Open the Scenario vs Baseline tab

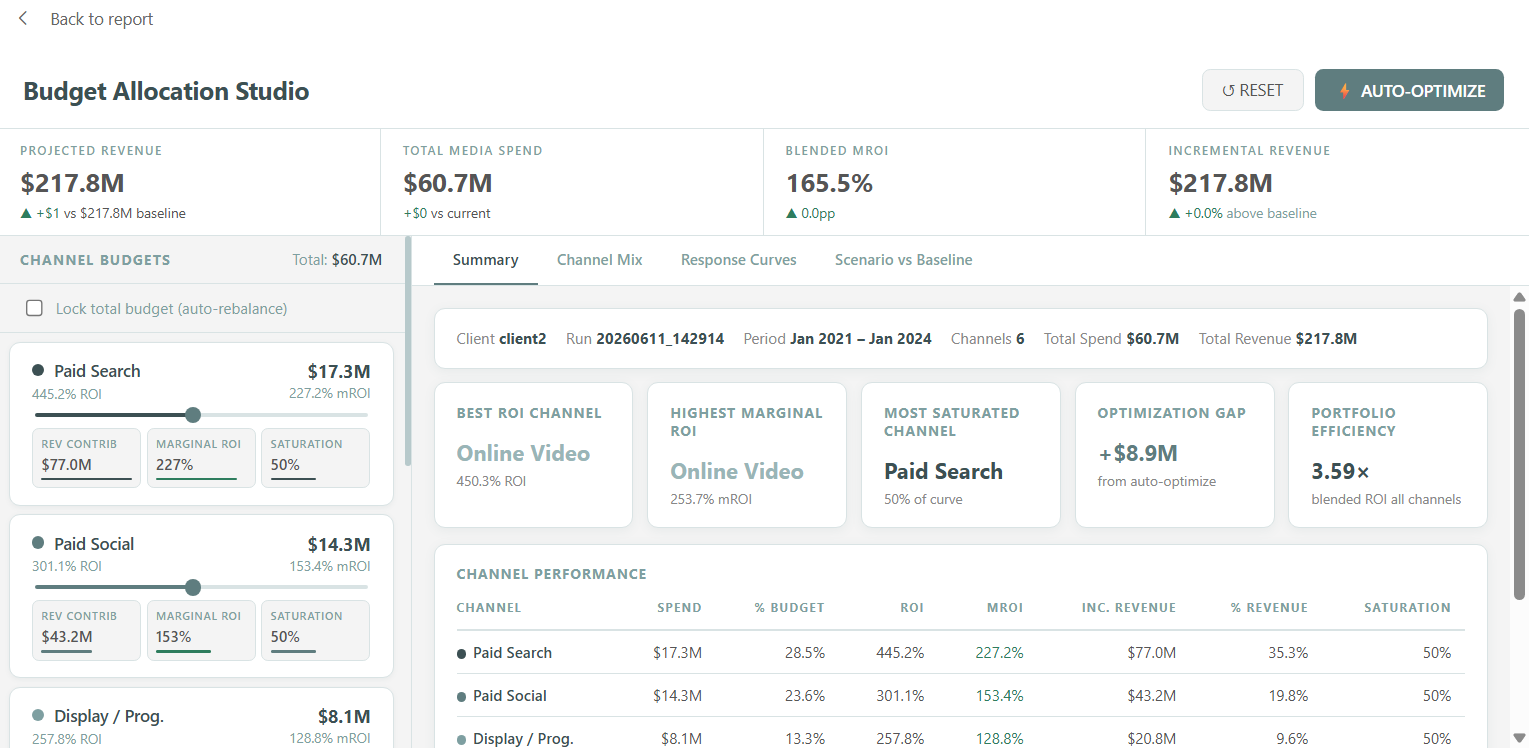(903, 260)
